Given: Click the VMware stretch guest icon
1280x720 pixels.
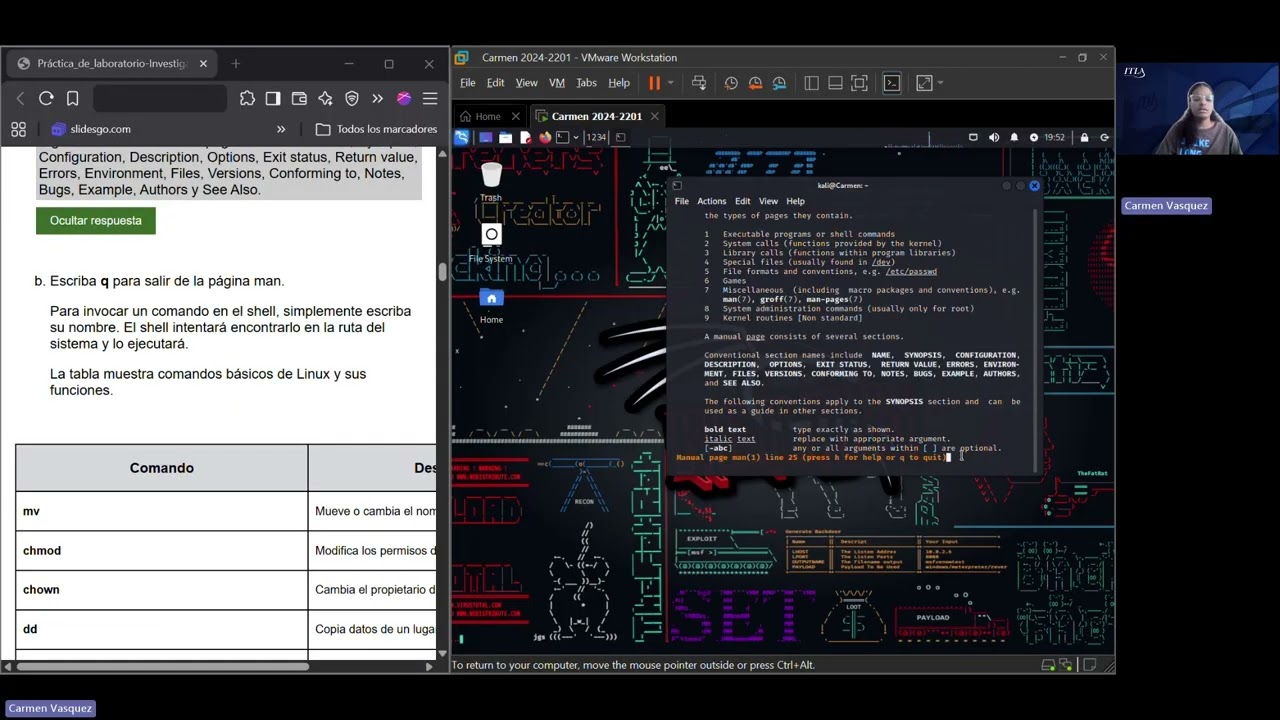Looking at the screenshot, I should (923, 83).
